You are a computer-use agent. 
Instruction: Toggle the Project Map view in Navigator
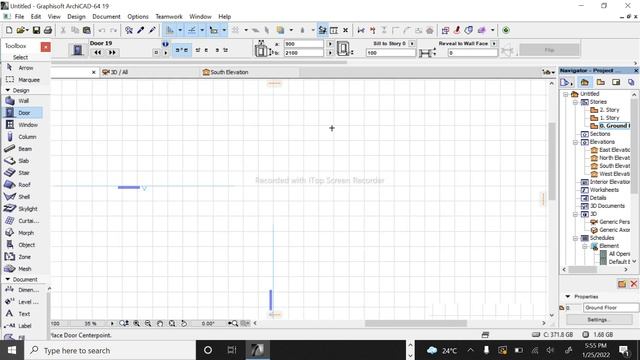coord(584,82)
